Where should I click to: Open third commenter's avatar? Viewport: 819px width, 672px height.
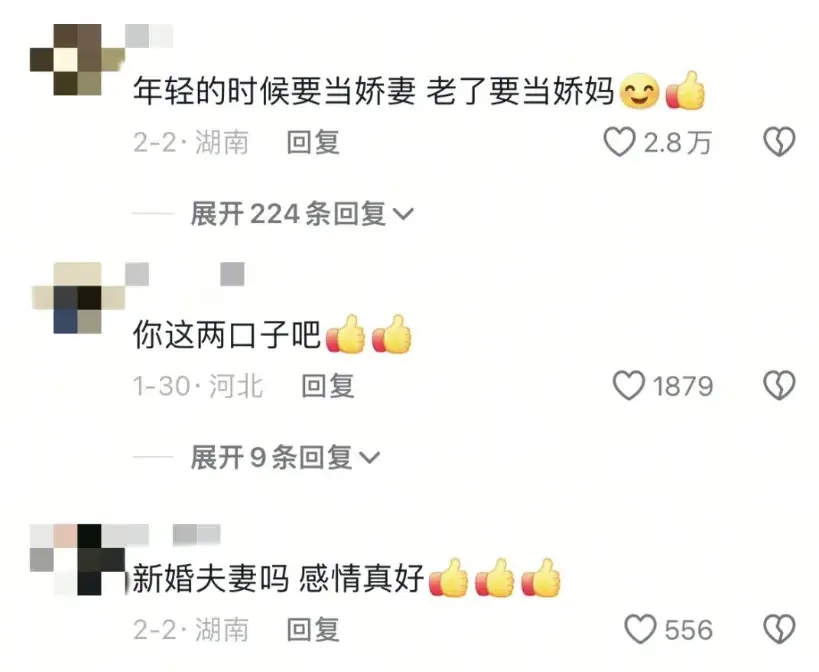(77, 560)
